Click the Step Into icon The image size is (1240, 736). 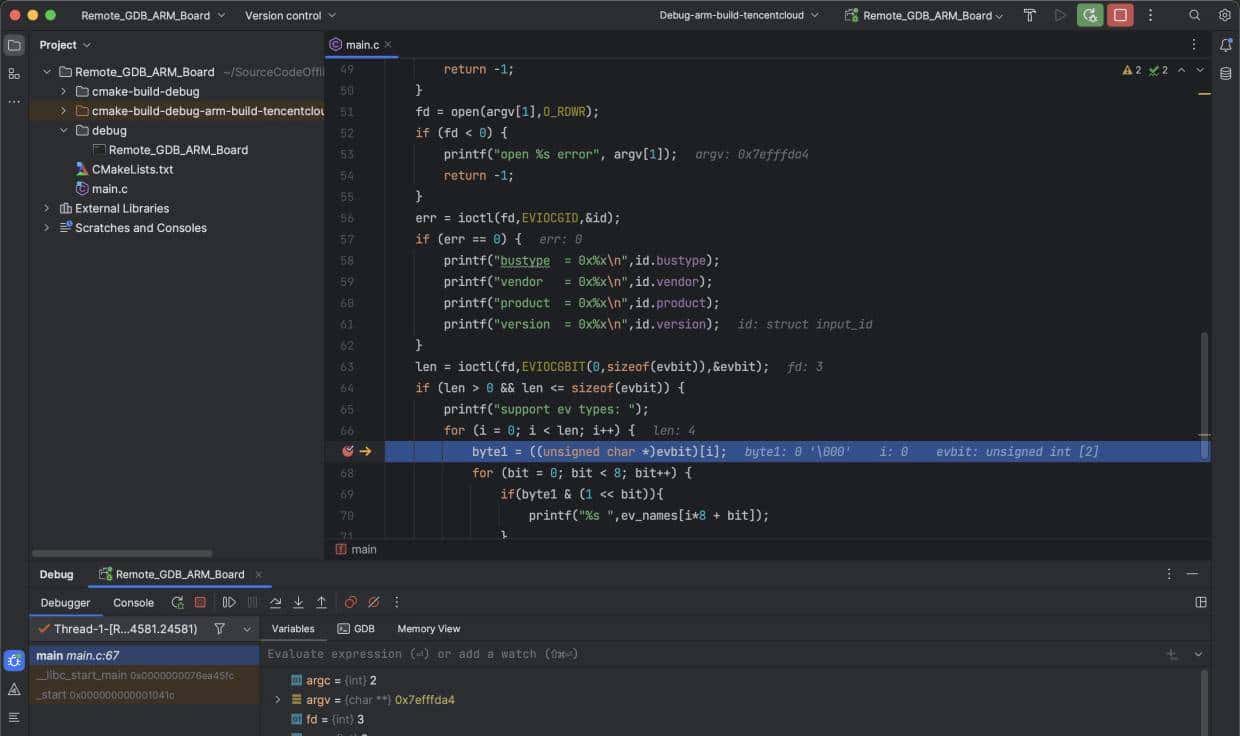coord(298,602)
